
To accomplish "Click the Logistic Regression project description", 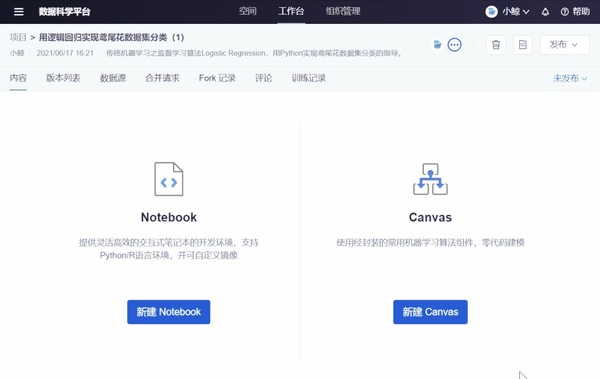I will (254, 53).
